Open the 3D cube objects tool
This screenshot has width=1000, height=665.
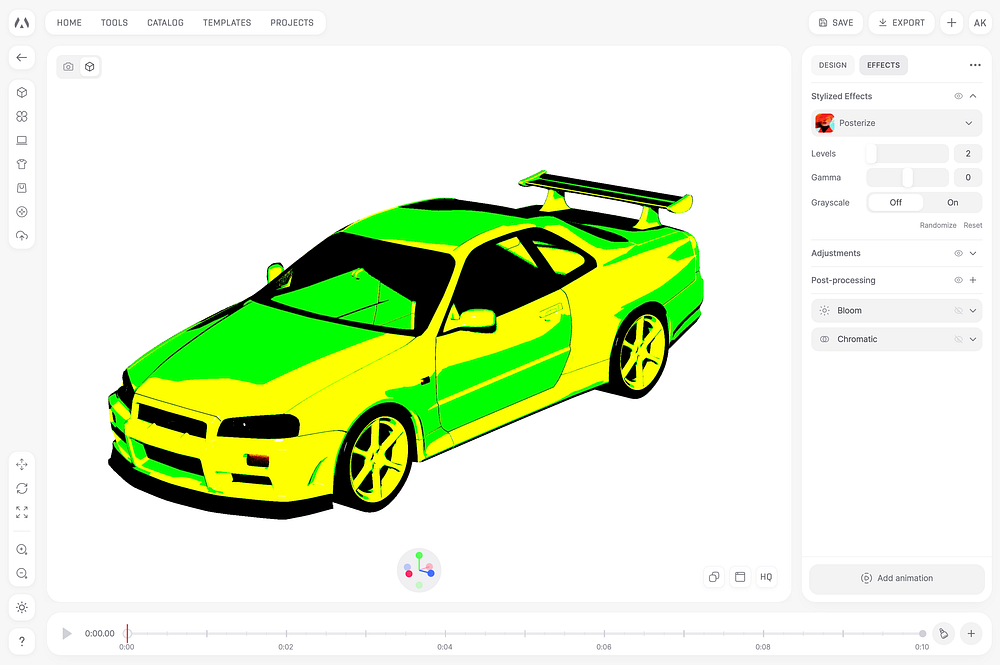[x=22, y=92]
